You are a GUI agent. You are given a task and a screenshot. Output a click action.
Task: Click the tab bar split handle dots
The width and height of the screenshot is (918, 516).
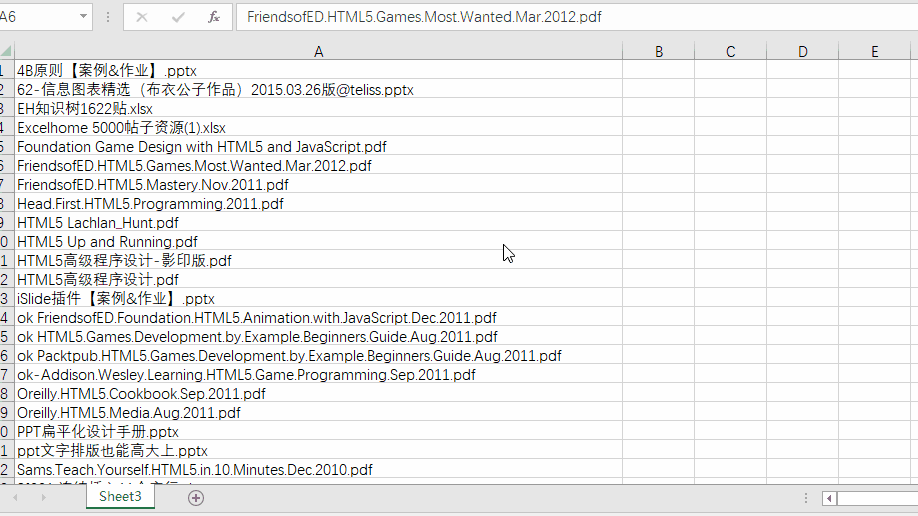pyautogui.click(x=806, y=498)
